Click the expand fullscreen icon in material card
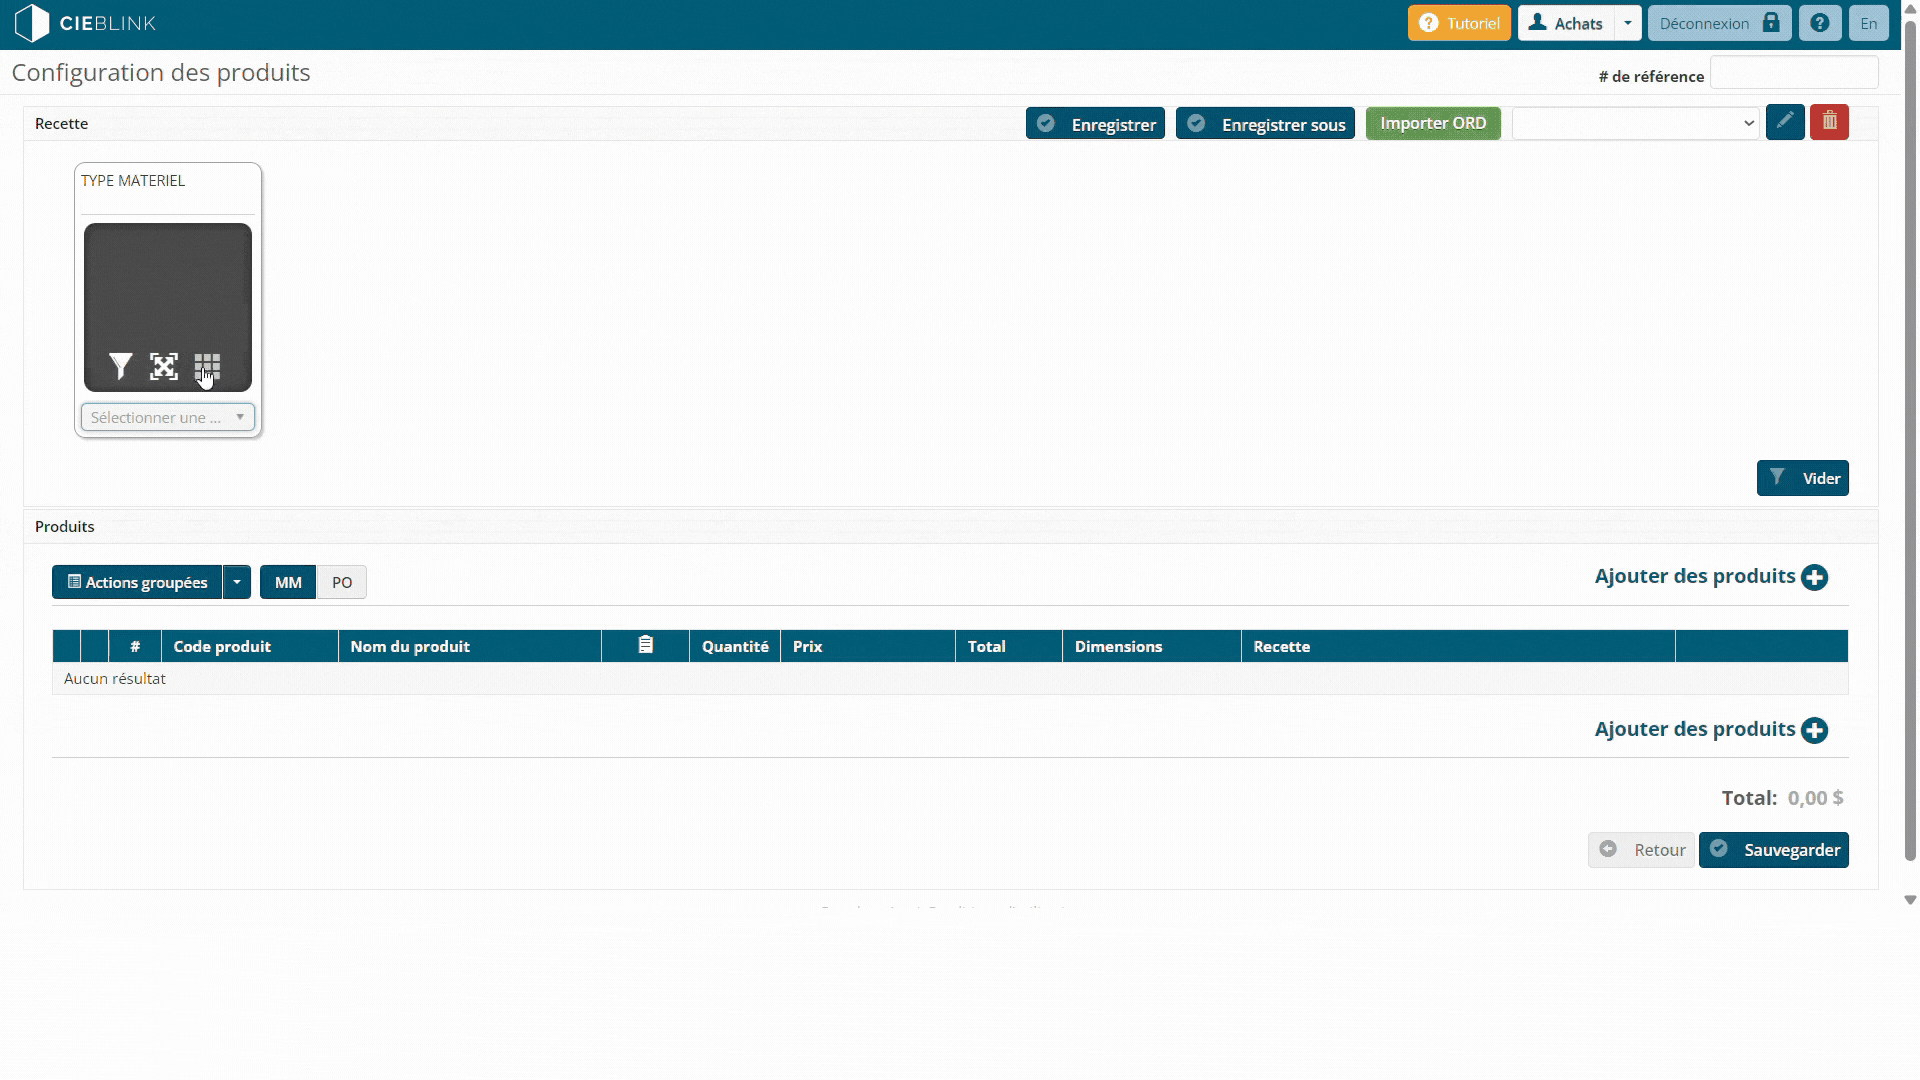Screen dimensions: 1920x1080 [x=164, y=367]
